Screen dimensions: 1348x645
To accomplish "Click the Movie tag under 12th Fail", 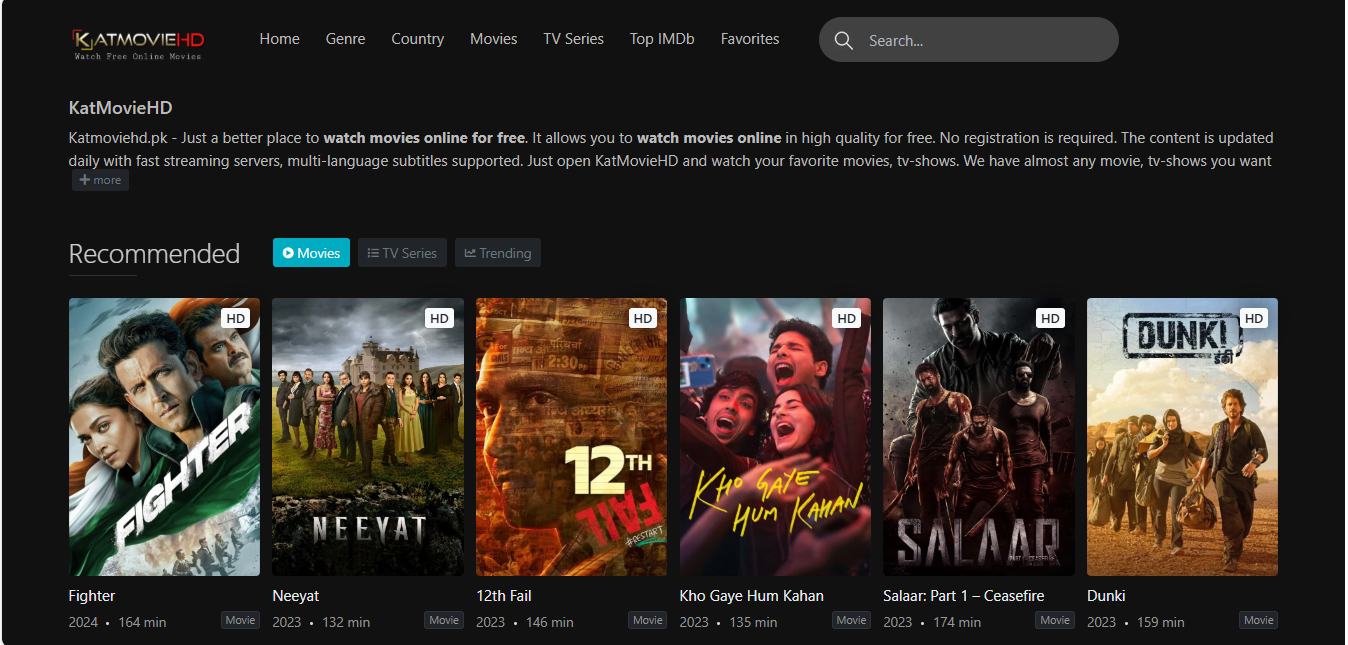I will coord(647,620).
